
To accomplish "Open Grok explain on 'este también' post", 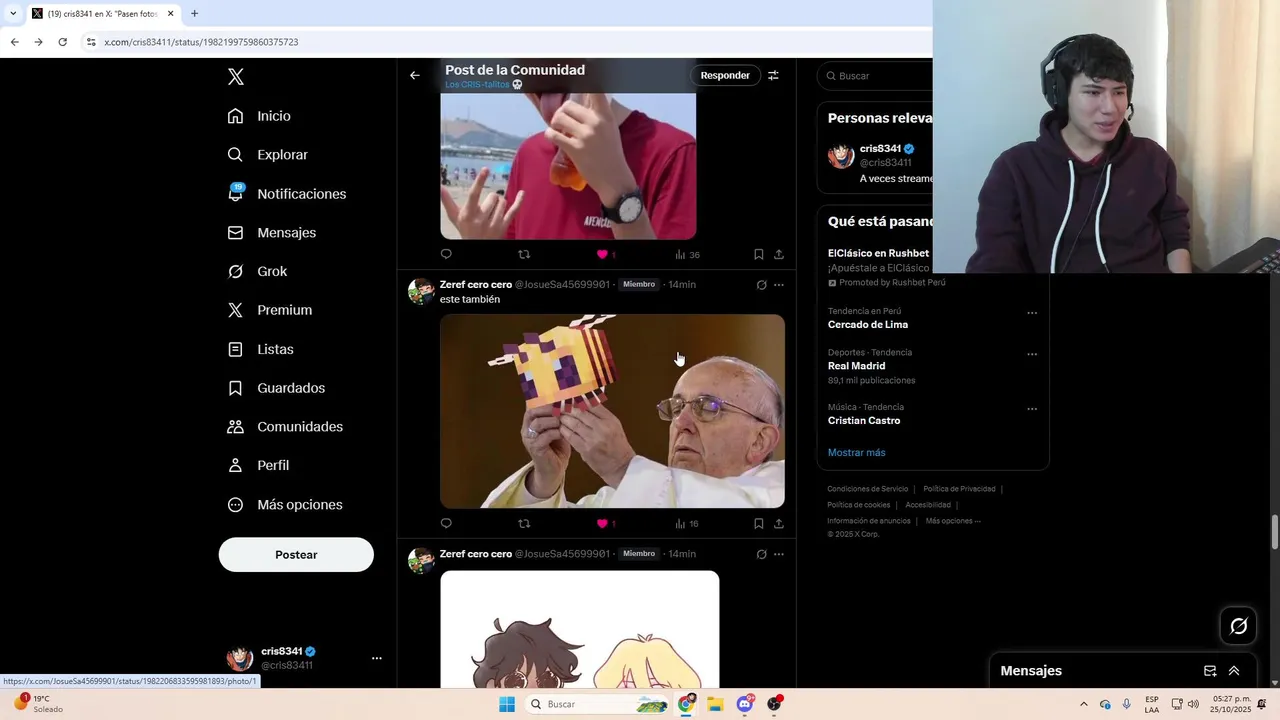I will [x=761, y=285].
